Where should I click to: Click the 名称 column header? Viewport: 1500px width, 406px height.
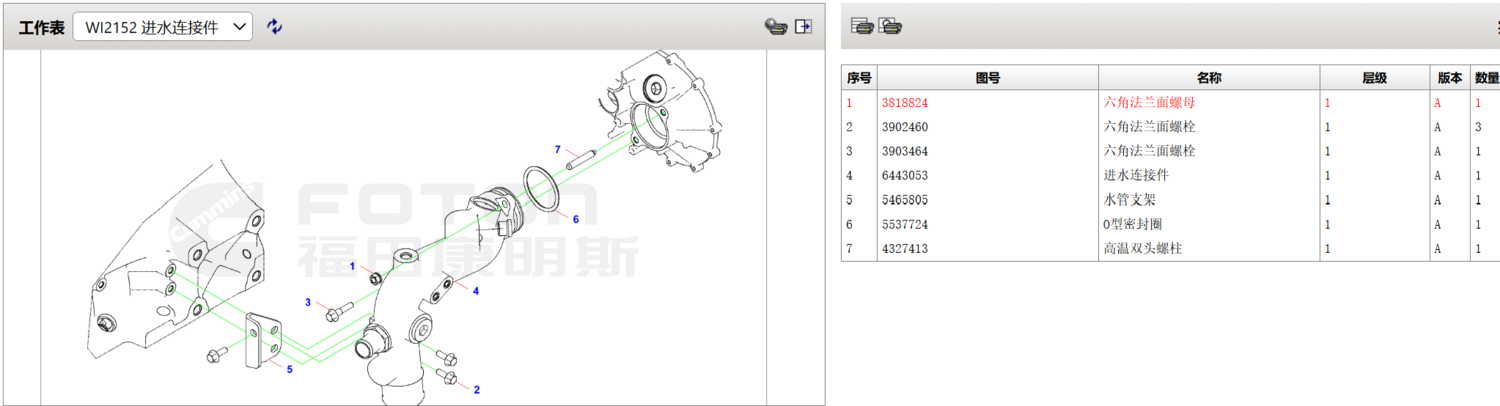tap(1208, 78)
